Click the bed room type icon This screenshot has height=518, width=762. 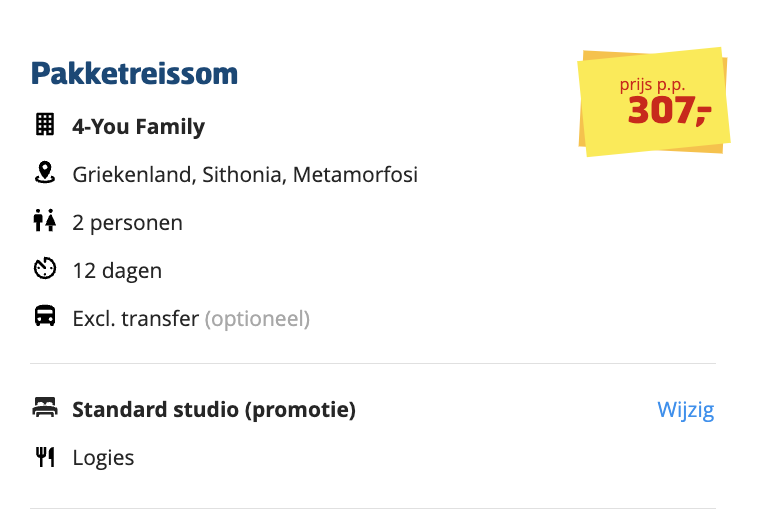(44, 408)
